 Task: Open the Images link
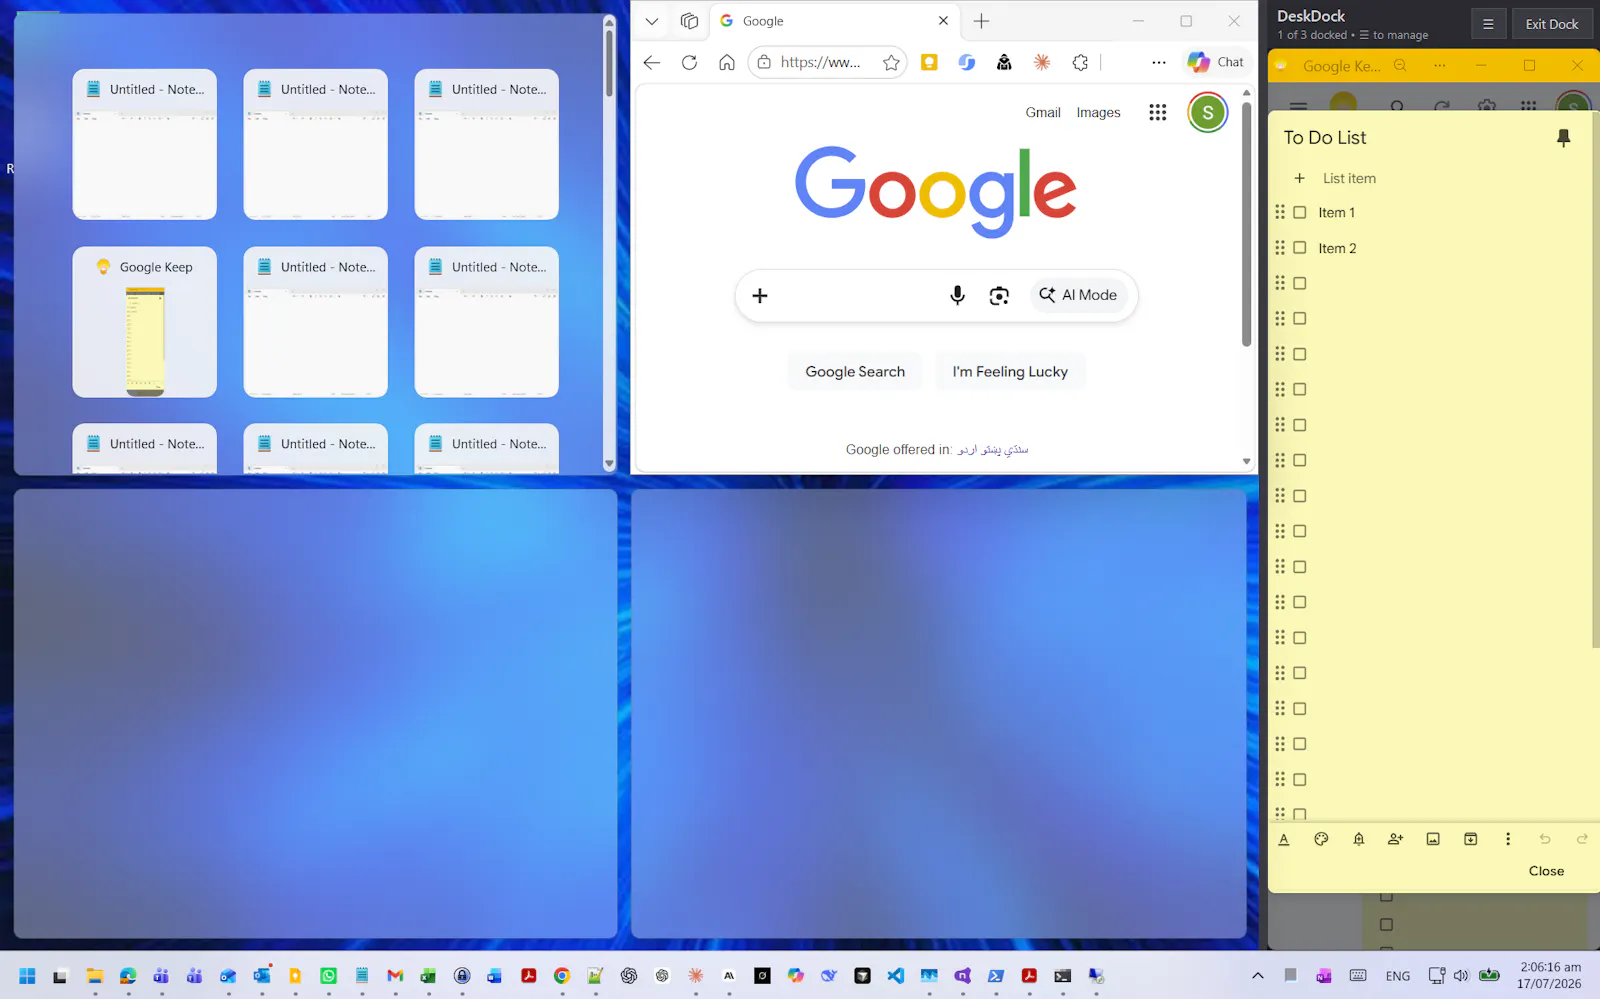pos(1098,113)
